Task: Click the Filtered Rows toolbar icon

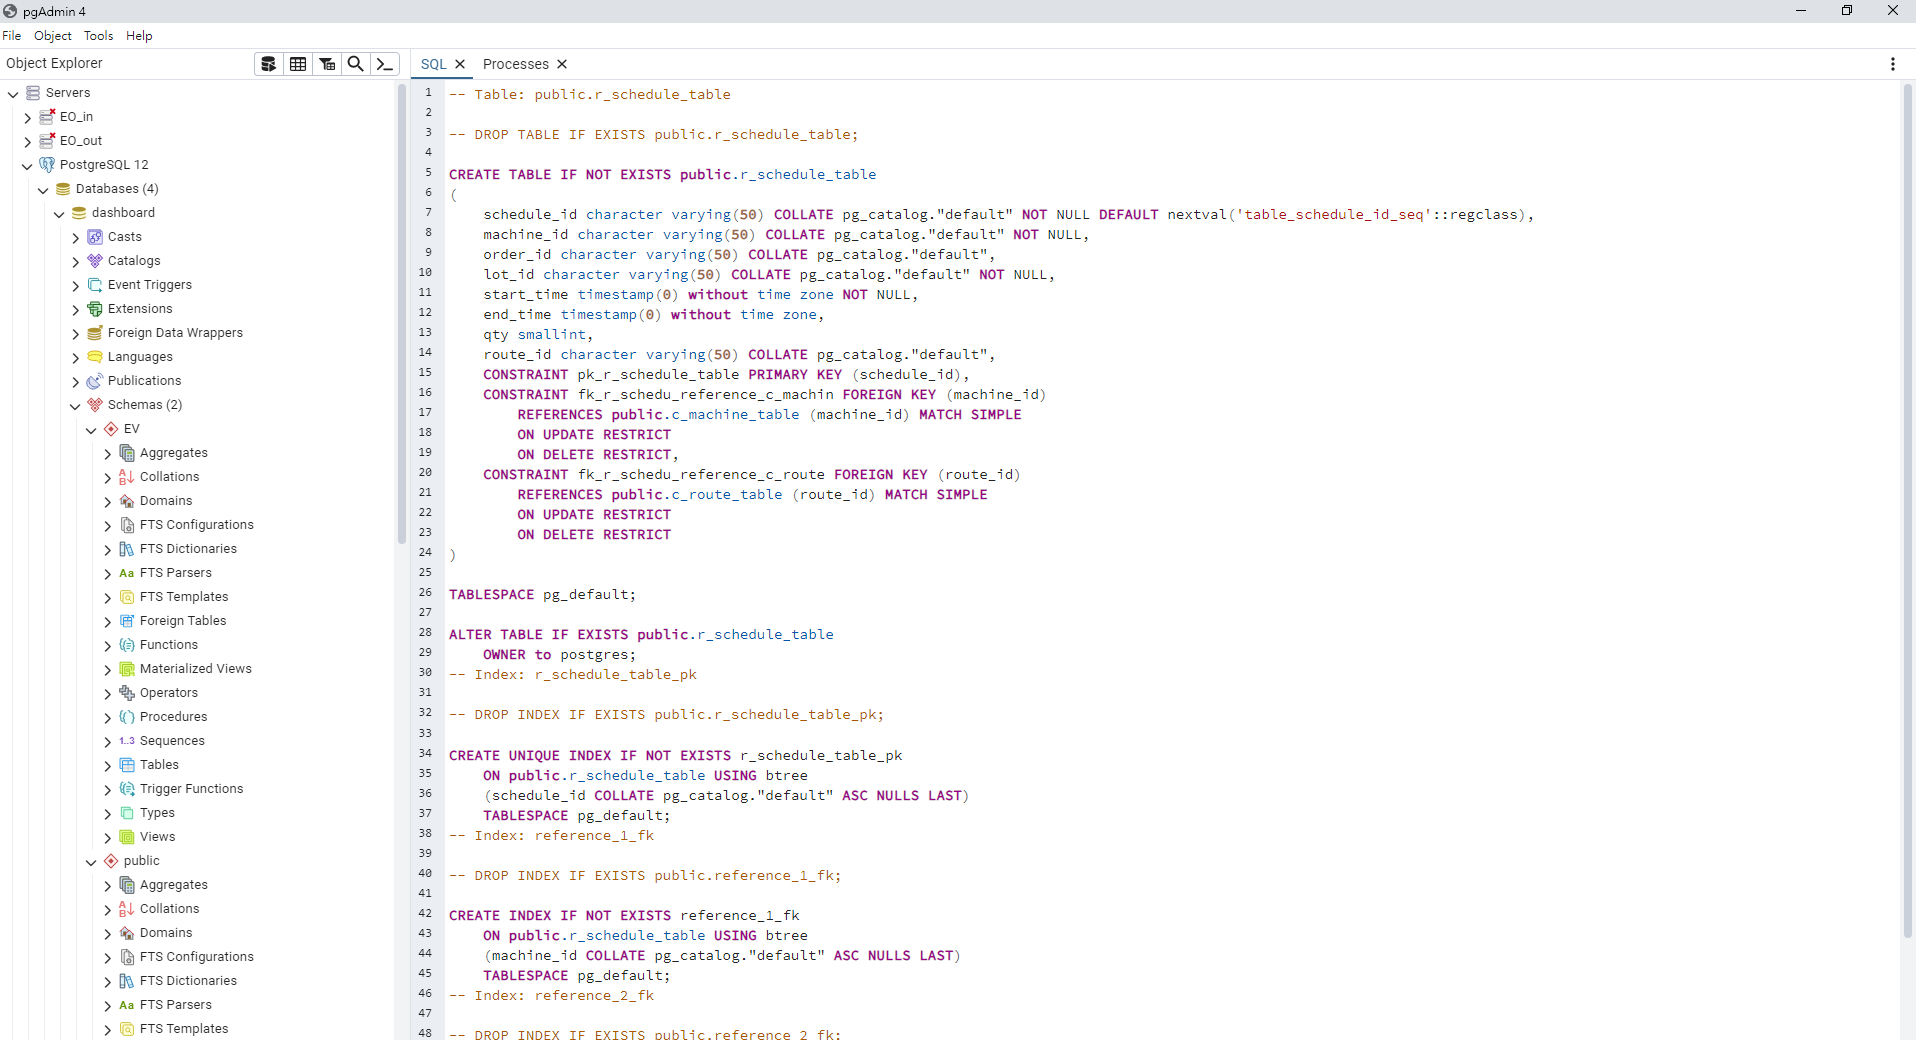Action: coord(327,64)
